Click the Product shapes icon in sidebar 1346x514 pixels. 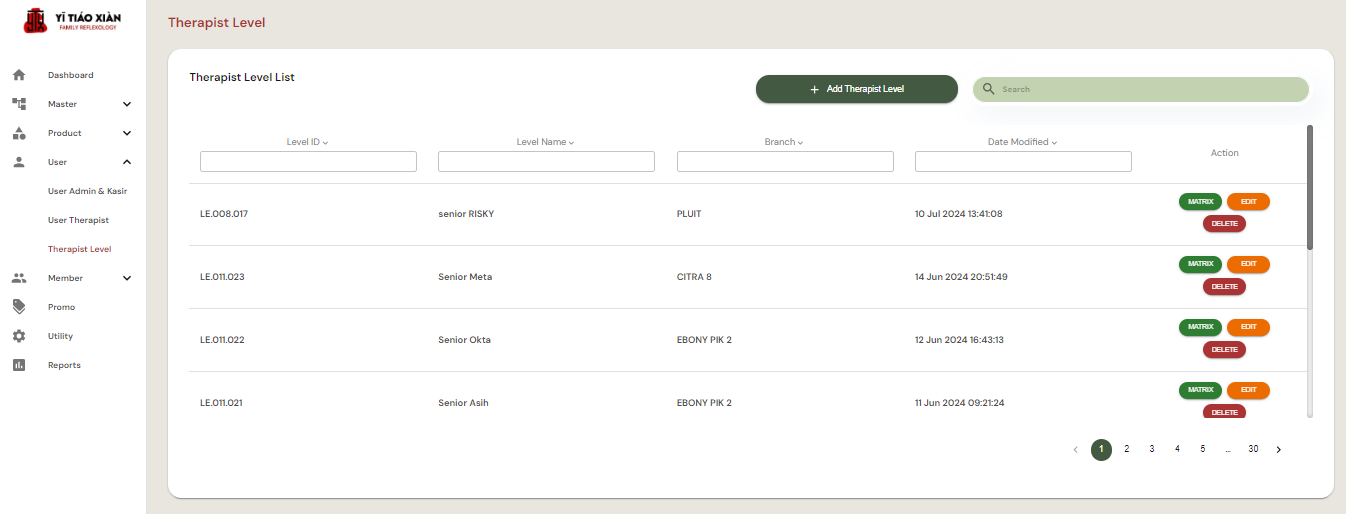[19, 133]
